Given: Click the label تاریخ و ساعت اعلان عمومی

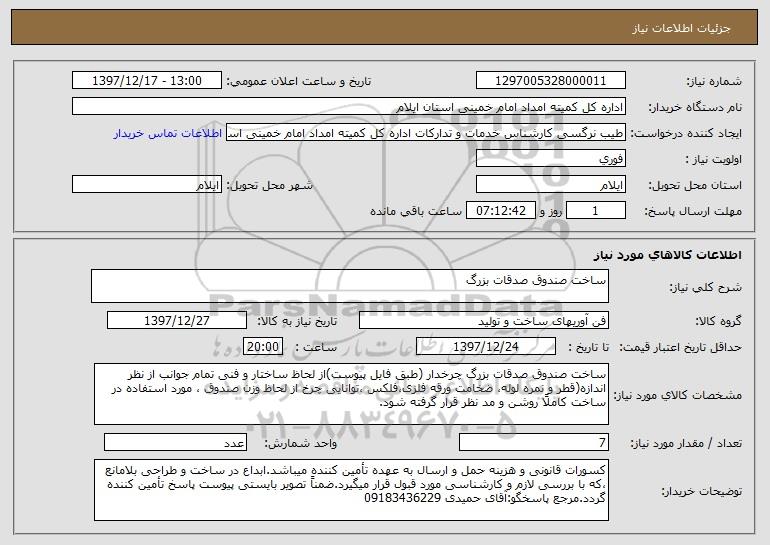Looking at the screenshot, I should click(299, 82).
